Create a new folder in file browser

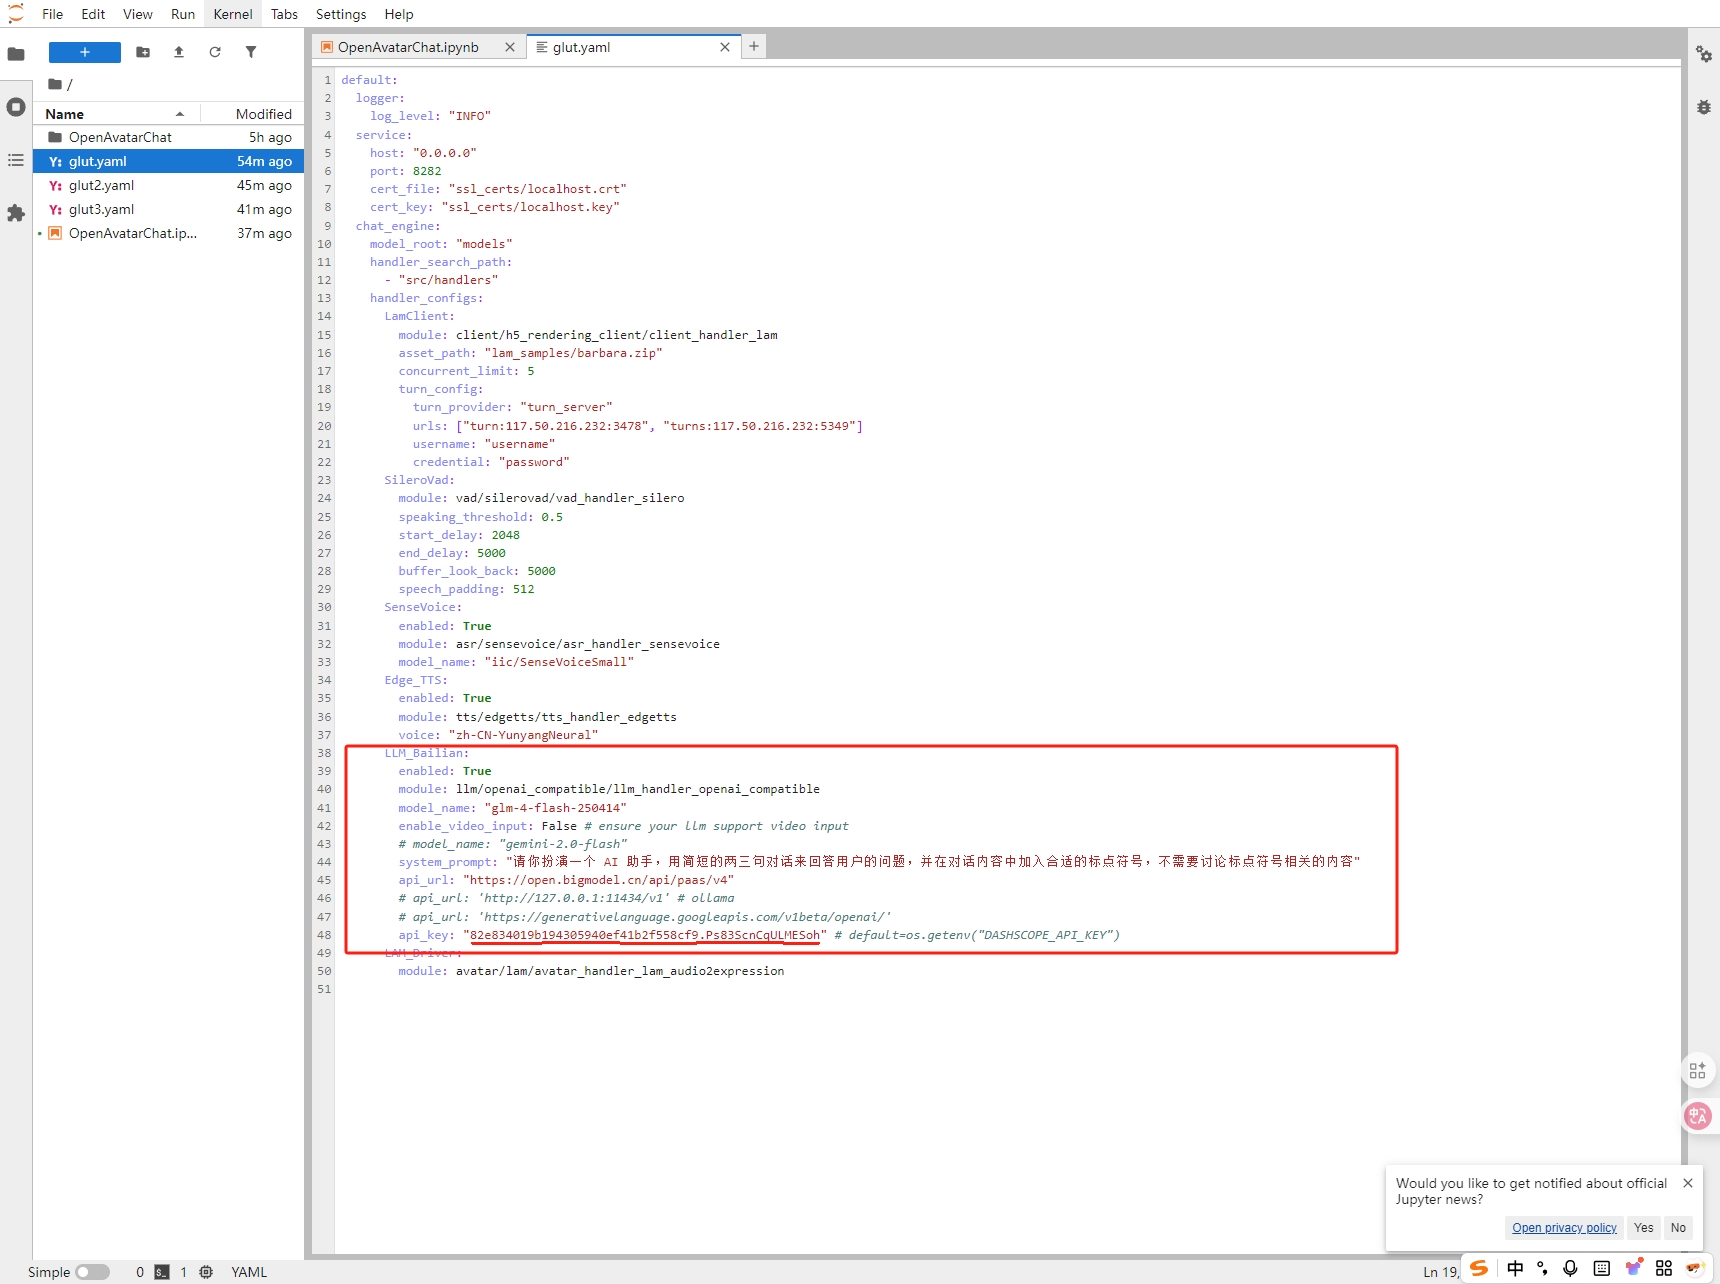pos(143,52)
